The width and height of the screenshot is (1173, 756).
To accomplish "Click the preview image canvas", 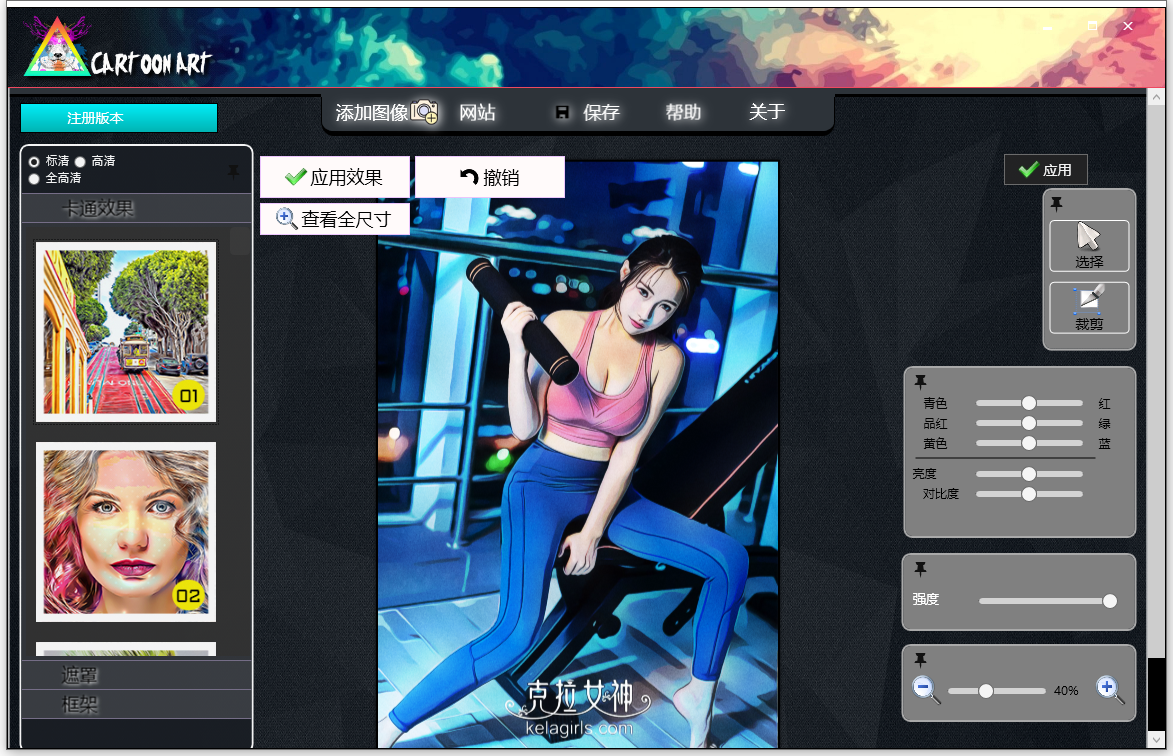I will tap(578, 454).
